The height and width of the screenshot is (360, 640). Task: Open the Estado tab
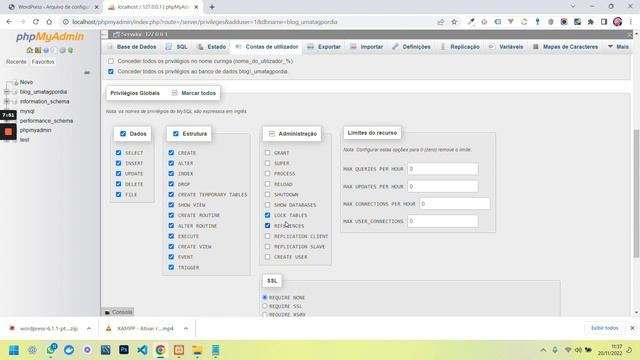211,47
